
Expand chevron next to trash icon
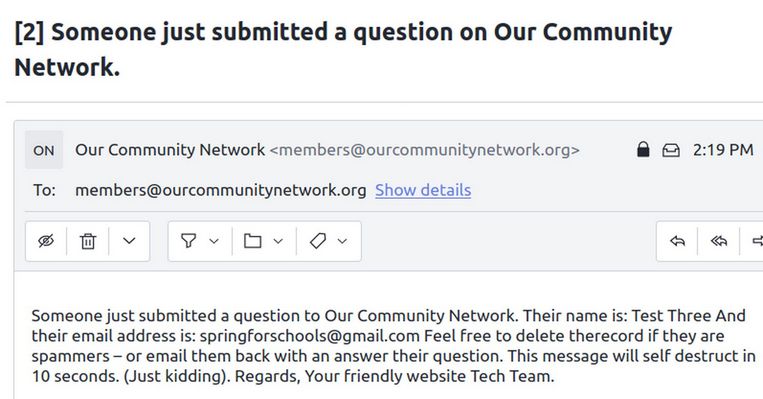click(129, 241)
